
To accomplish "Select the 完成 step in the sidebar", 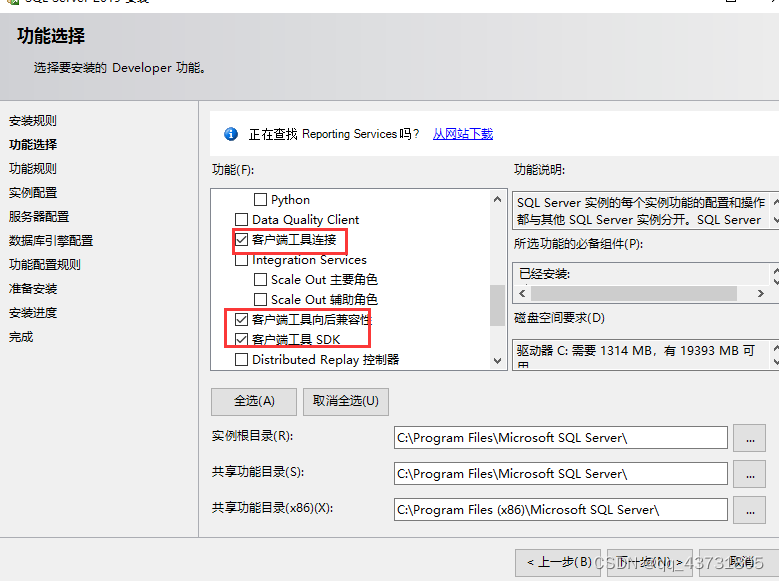I will click(x=21, y=337).
